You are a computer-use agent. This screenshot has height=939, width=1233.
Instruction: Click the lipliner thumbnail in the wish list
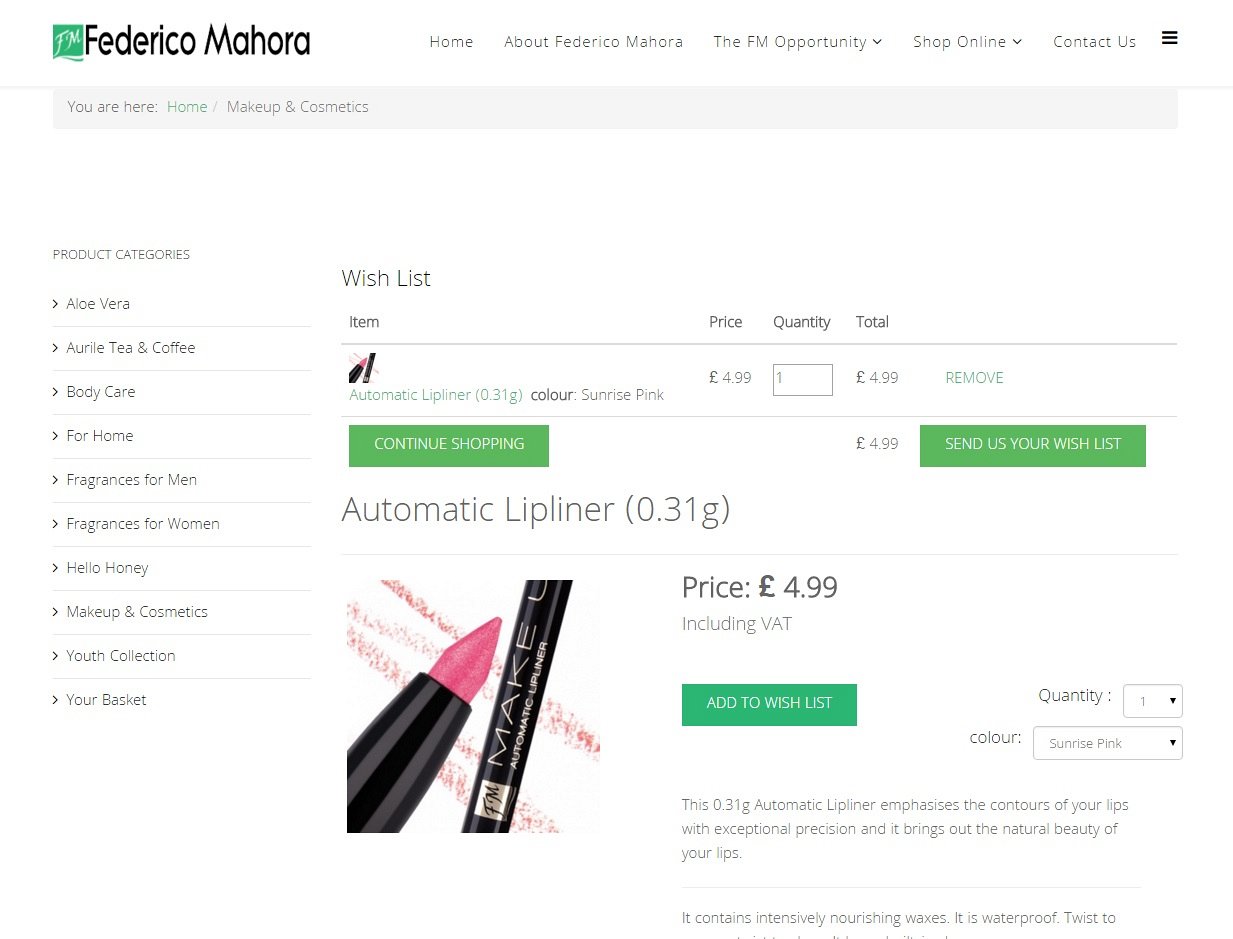pyautogui.click(x=362, y=367)
